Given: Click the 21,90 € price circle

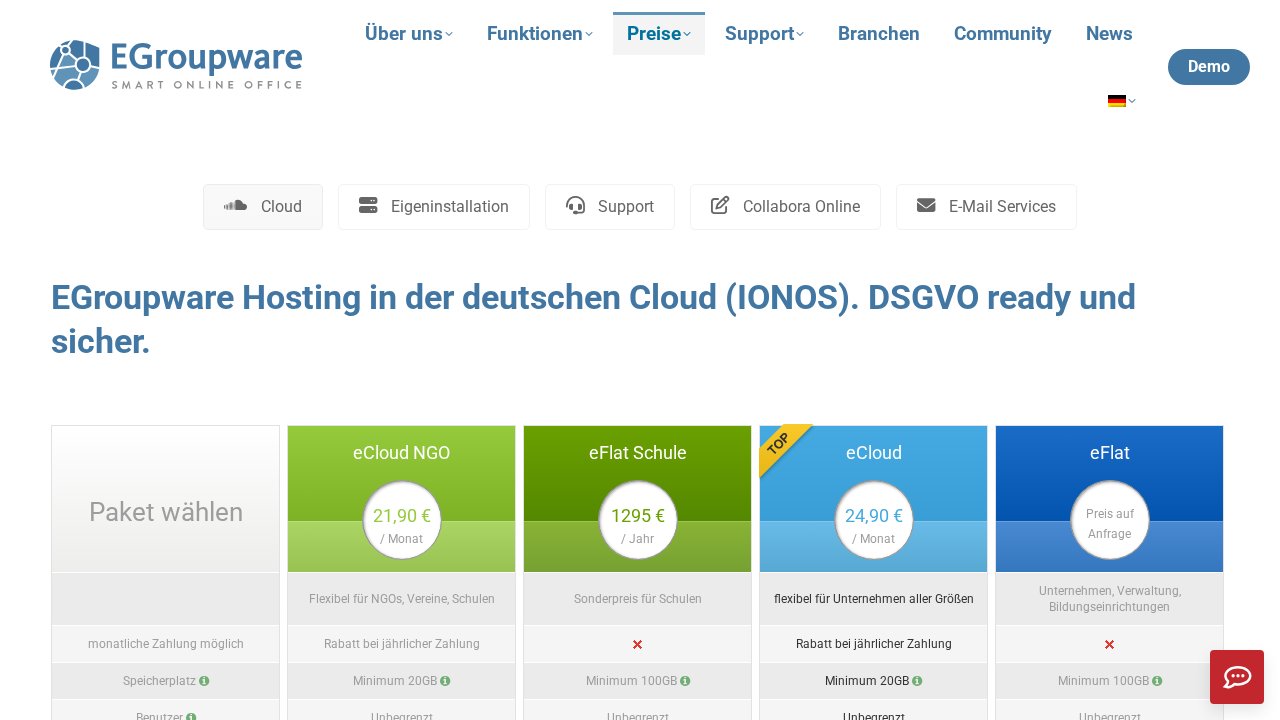Looking at the screenshot, I should (402, 520).
